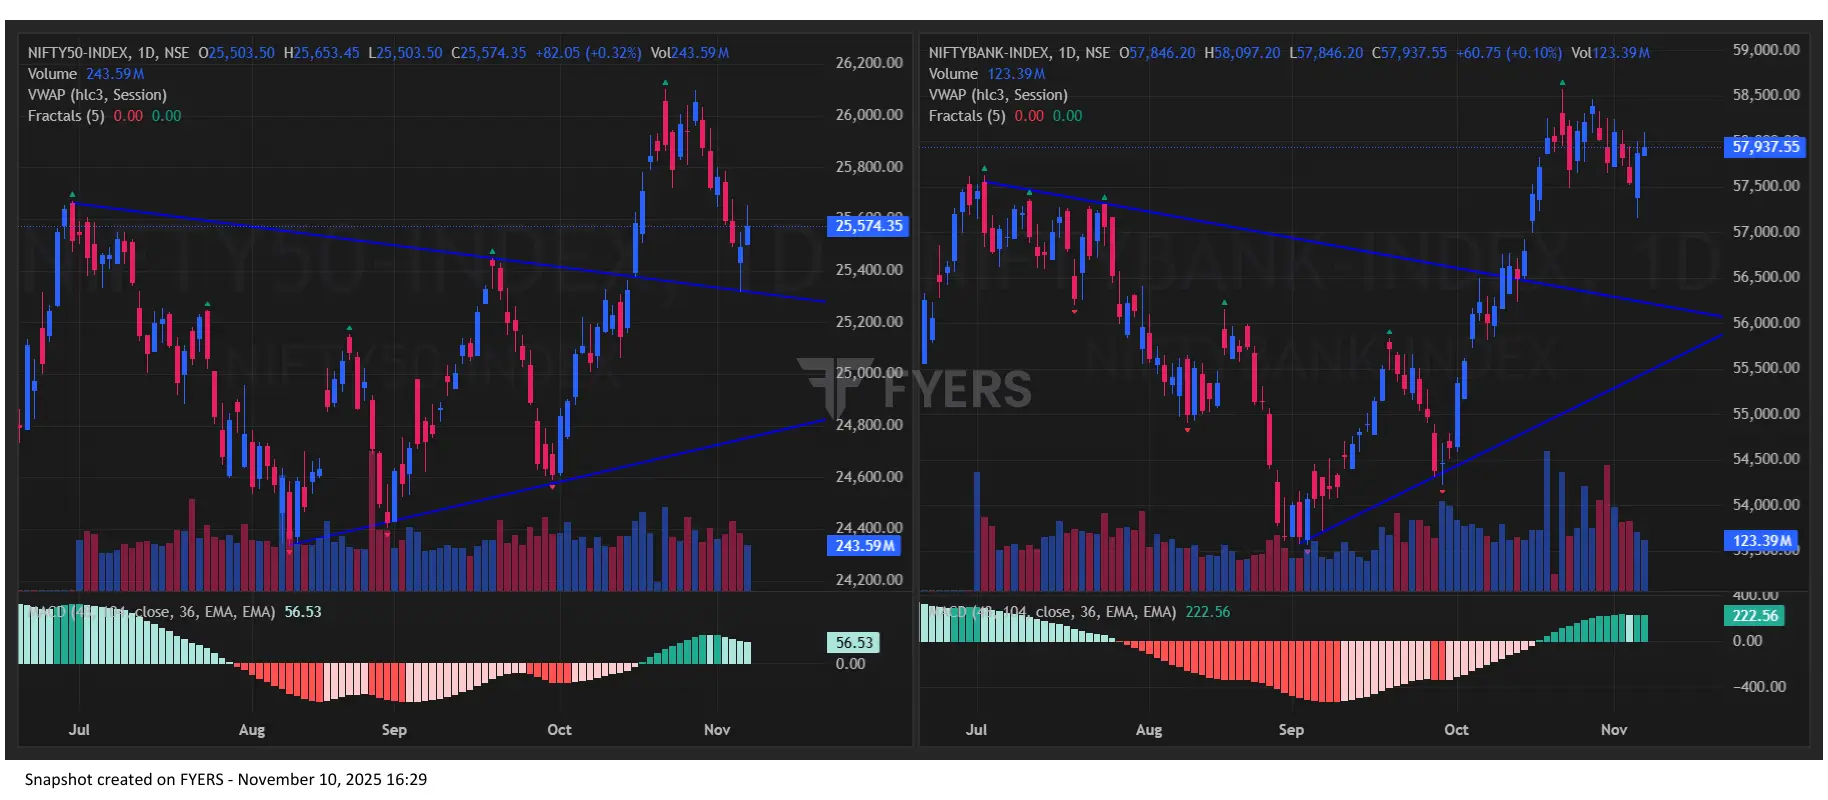Click the 222.56 MACD value tag

click(x=1755, y=616)
